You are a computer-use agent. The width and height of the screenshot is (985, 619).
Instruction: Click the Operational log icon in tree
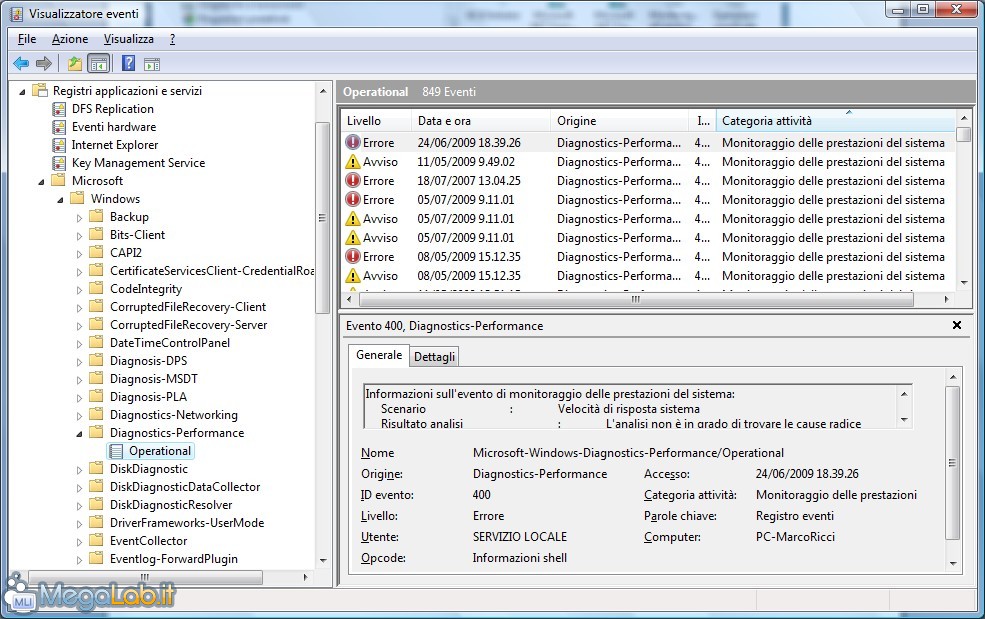click(116, 451)
